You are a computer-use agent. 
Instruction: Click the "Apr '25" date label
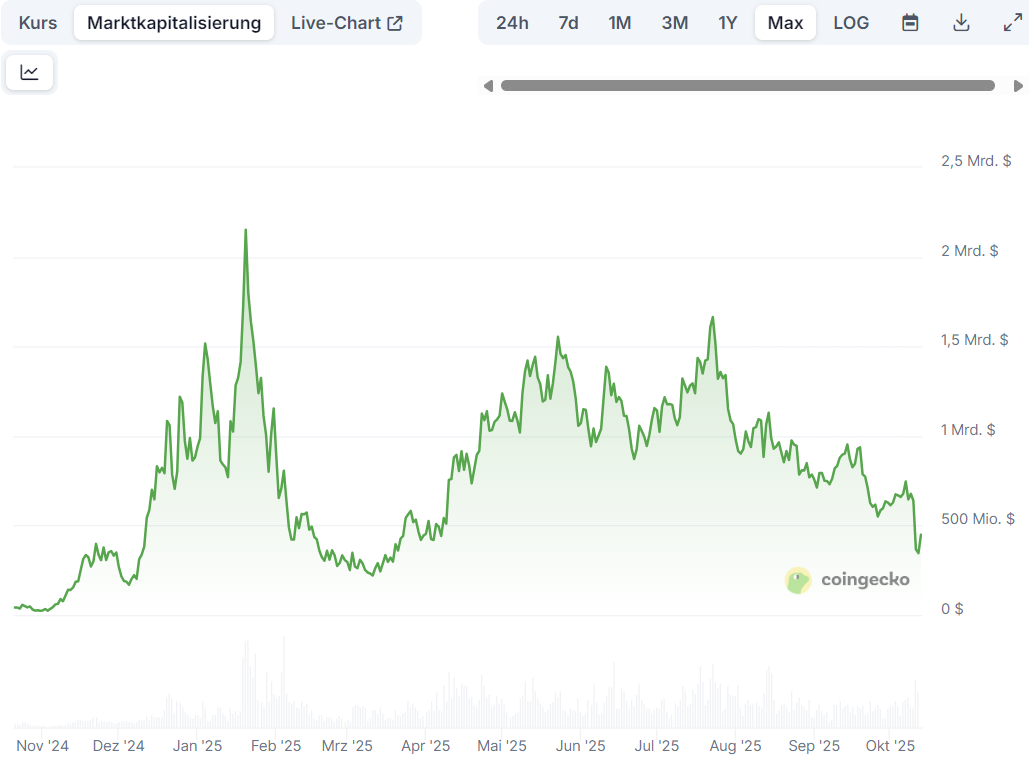pyautogui.click(x=425, y=746)
